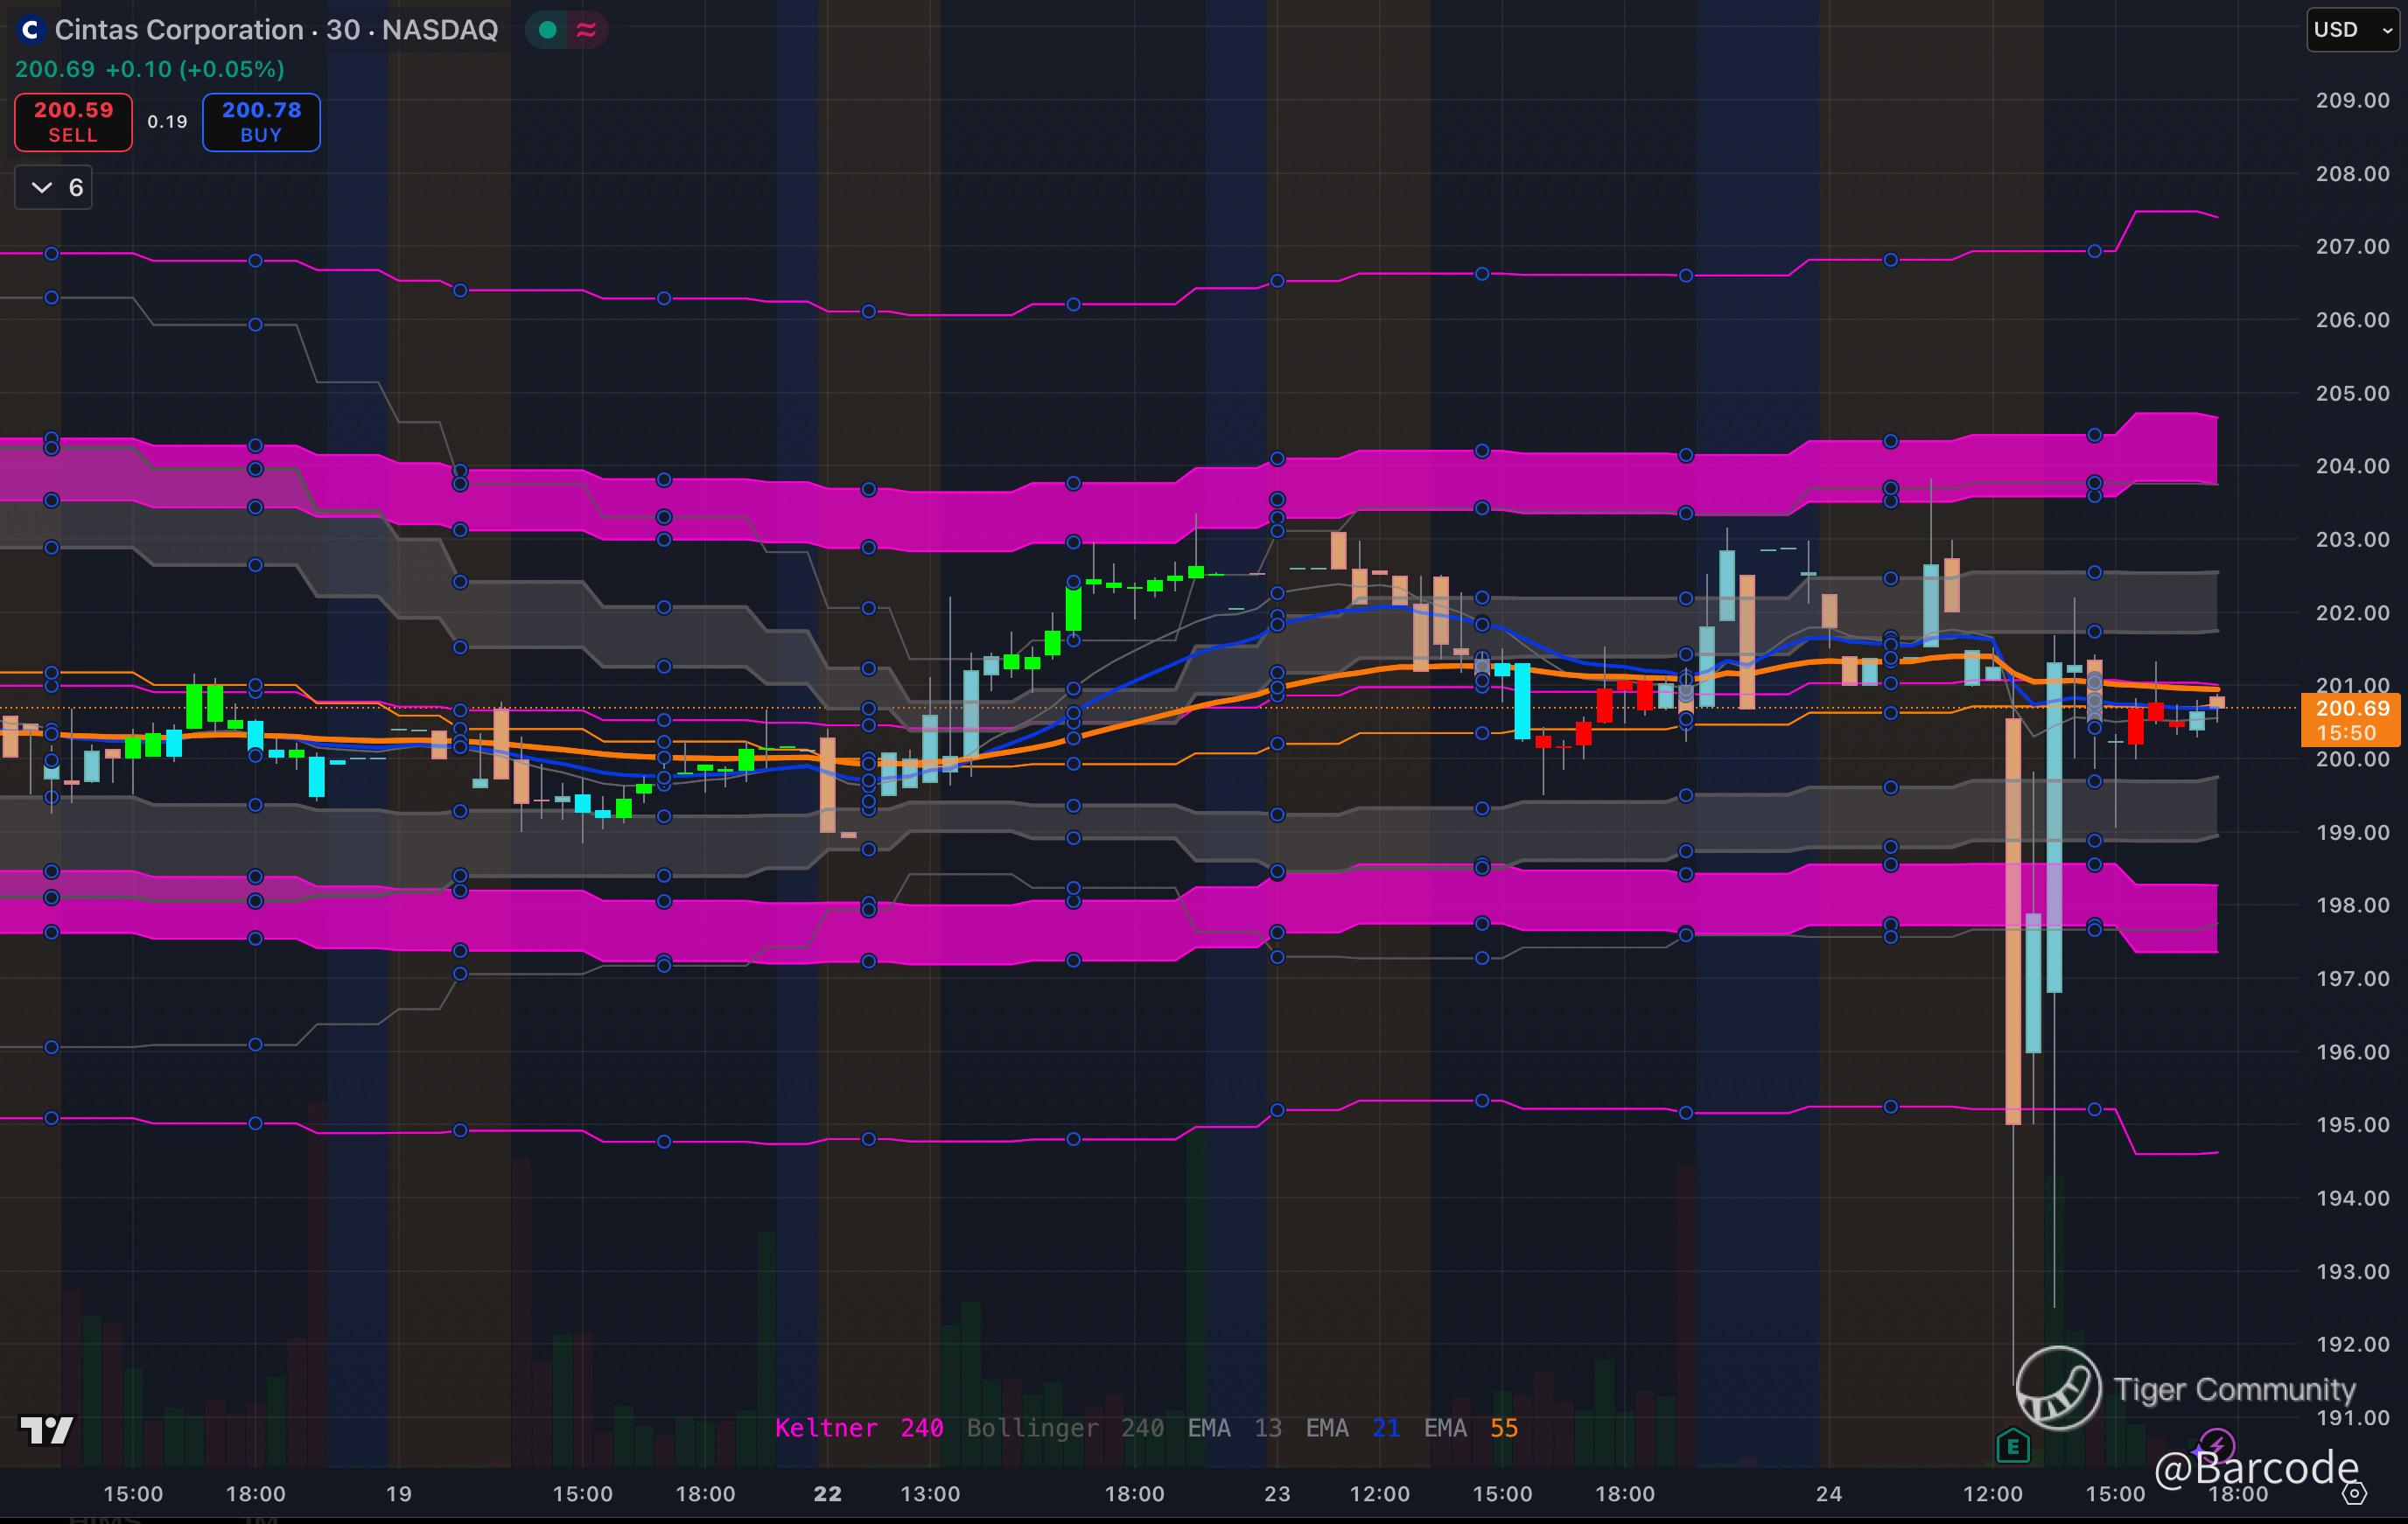
Task: Expand the collapsed indicators legend showing 6
Action: tap(54, 188)
